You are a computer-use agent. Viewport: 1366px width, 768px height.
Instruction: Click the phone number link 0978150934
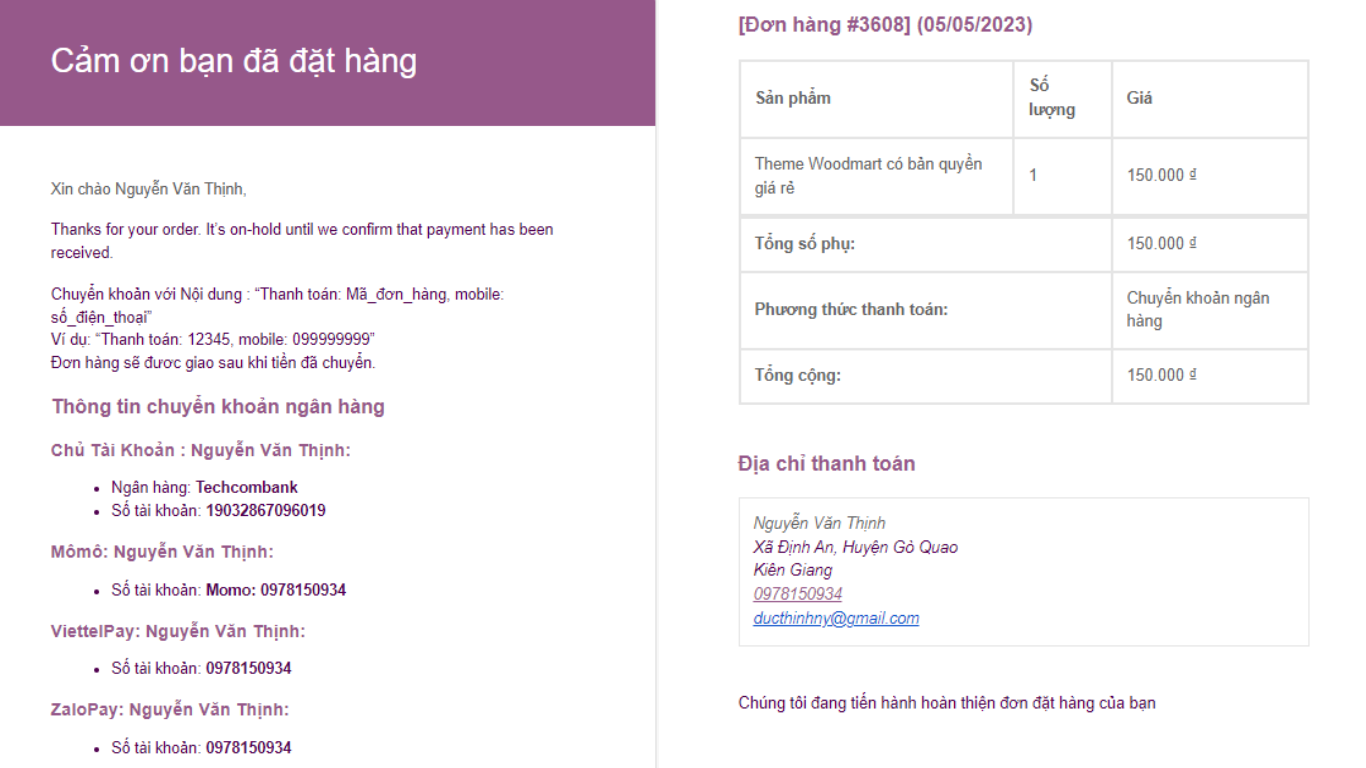pyautogui.click(x=797, y=594)
